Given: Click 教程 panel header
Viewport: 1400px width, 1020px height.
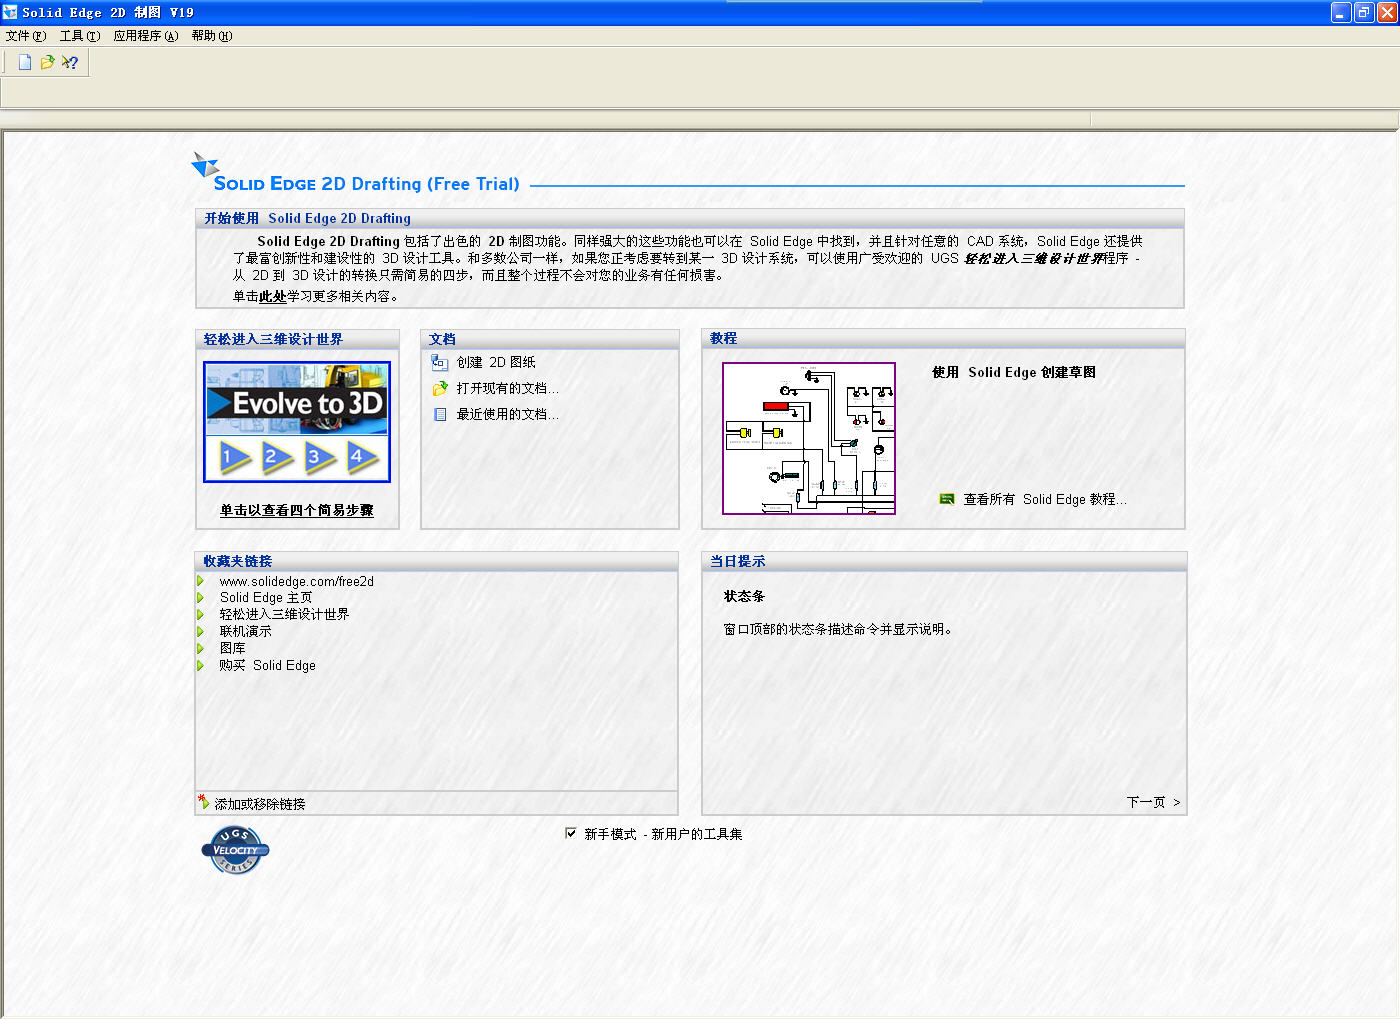Looking at the screenshot, I should 944,339.
